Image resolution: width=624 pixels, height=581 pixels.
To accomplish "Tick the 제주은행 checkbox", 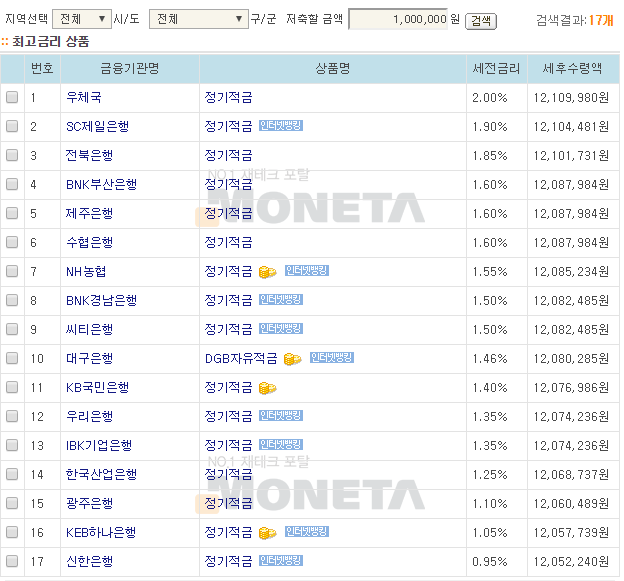I will [12, 213].
